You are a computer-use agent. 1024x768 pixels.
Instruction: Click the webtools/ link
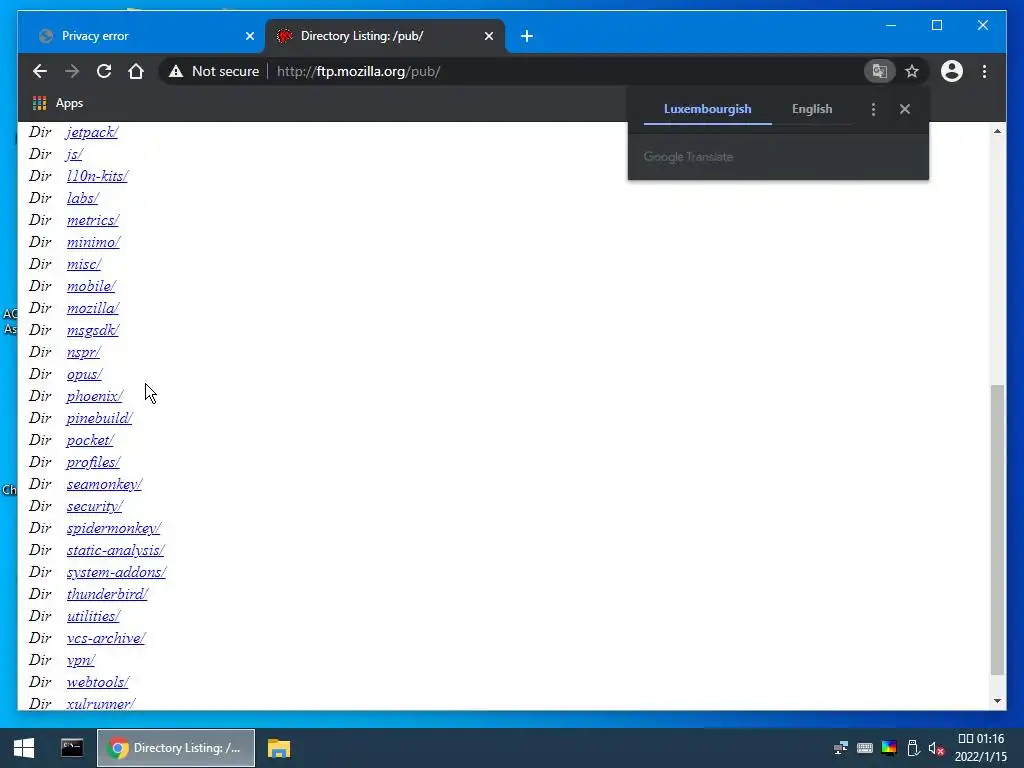(x=97, y=682)
